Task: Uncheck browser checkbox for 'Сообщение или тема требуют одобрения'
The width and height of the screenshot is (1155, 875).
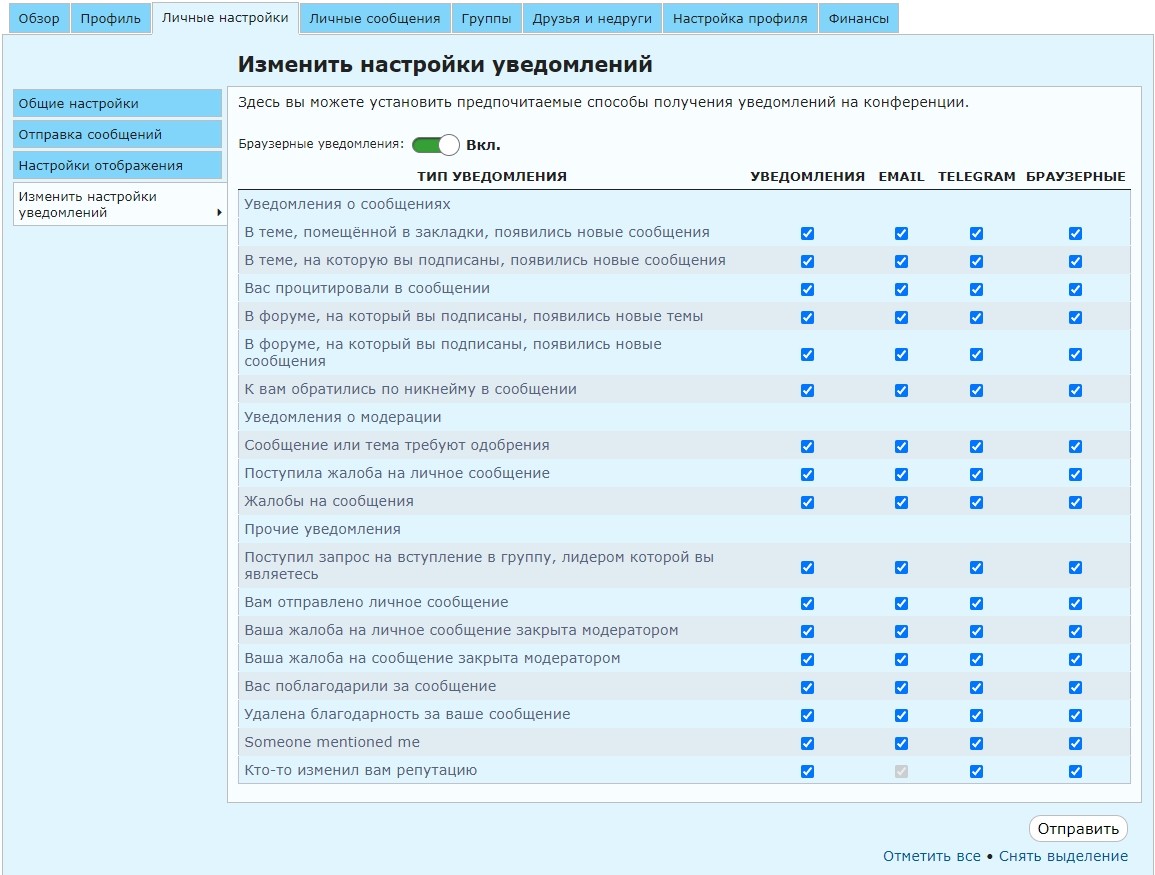Action: tap(1075, 446)
